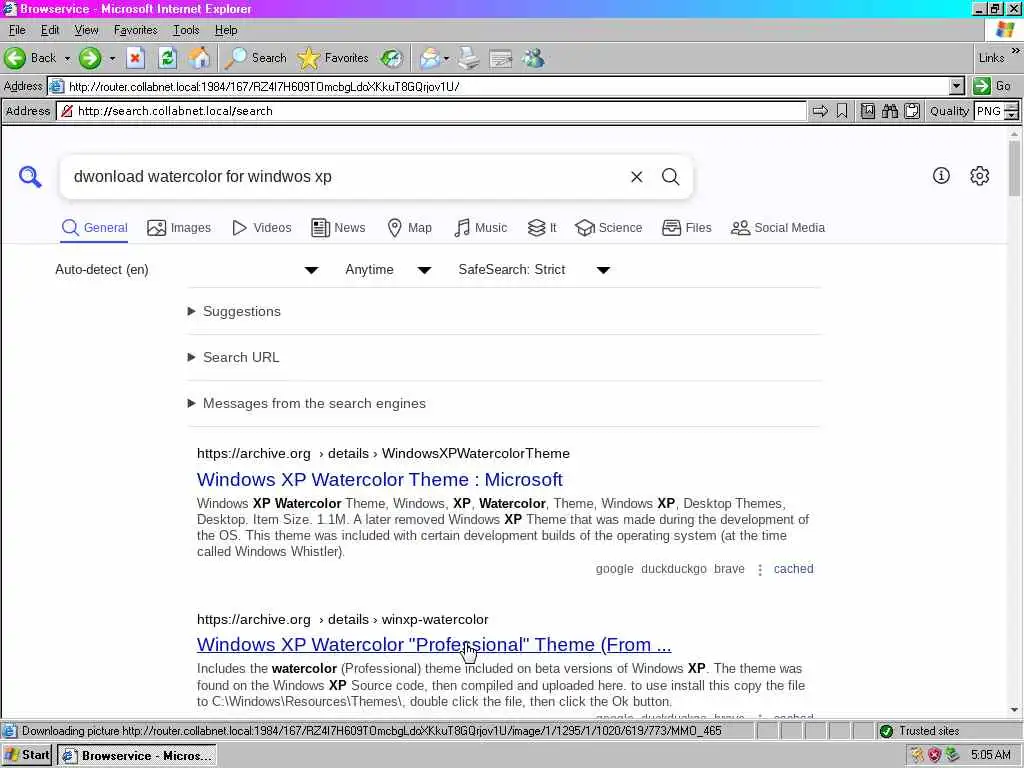
Task: Click the Browservice framed picture icon
Action: point(867,111)
